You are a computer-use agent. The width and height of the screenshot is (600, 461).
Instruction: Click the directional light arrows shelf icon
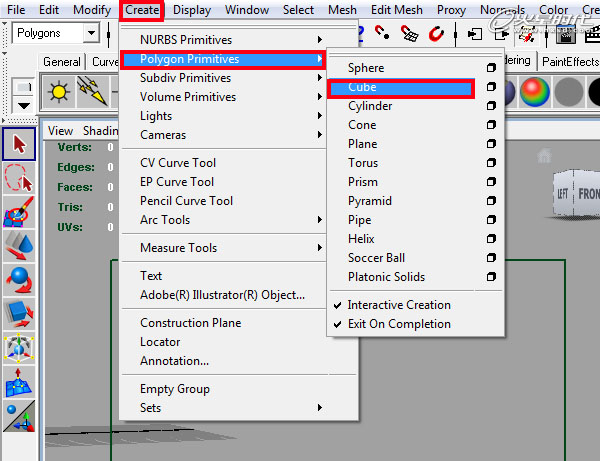tap(92, 92)
